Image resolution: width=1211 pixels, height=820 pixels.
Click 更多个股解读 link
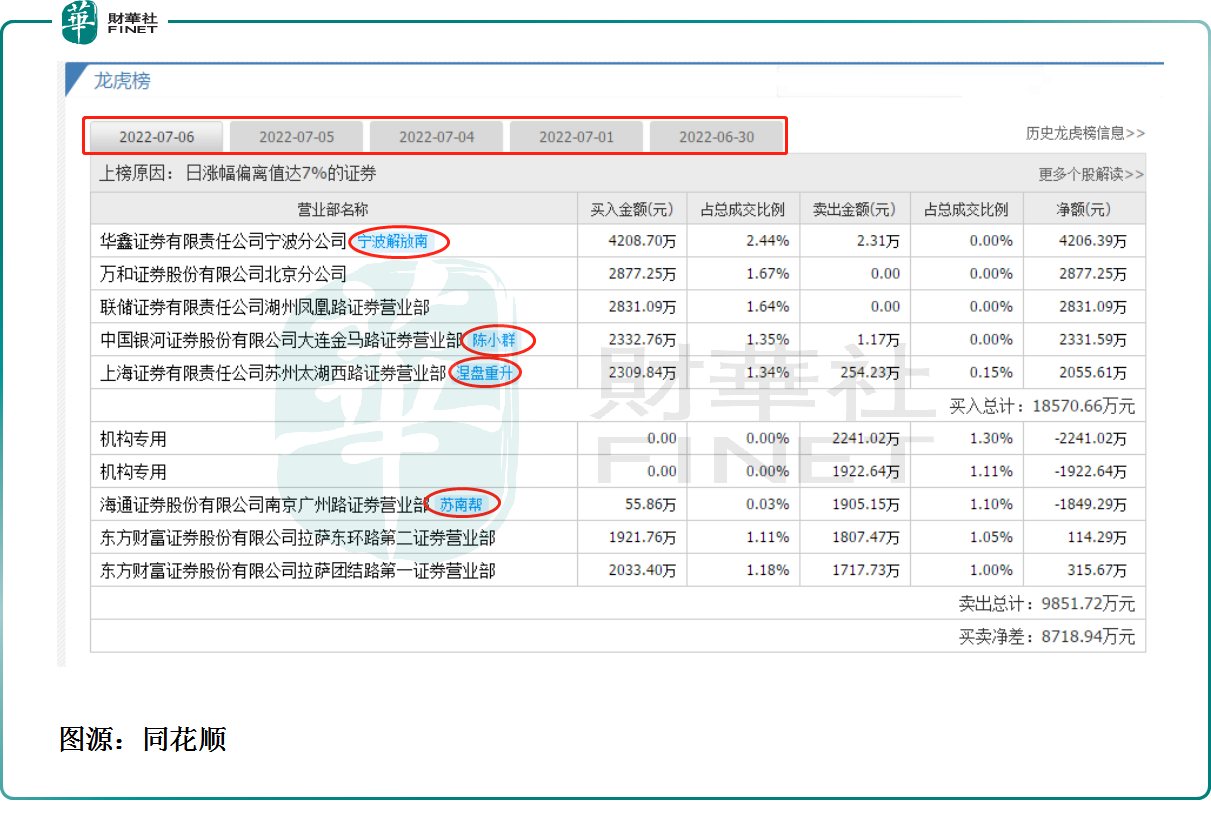click(1091, 174)
